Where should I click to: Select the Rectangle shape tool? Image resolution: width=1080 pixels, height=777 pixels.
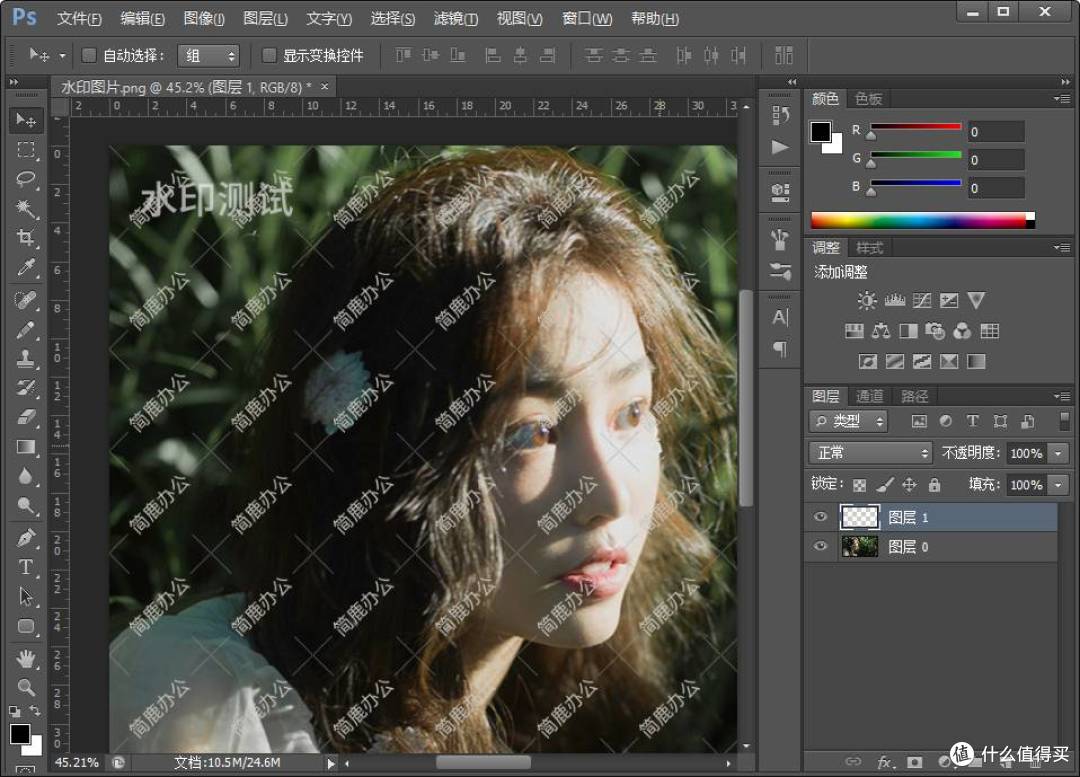coord(26,626)
